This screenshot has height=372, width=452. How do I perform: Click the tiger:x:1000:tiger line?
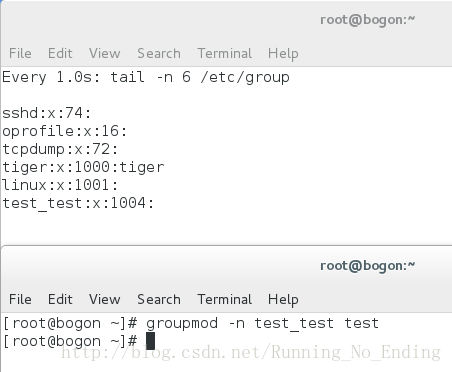83,167
